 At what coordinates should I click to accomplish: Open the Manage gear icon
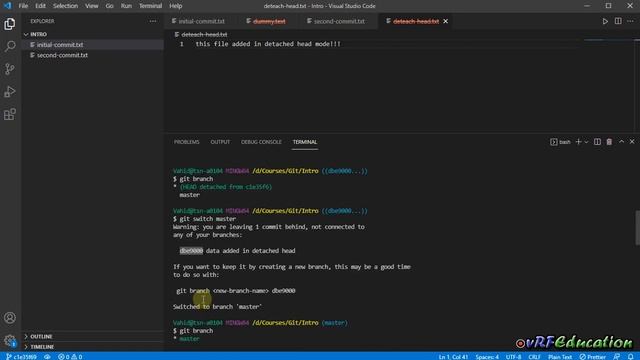click(10, 340)
